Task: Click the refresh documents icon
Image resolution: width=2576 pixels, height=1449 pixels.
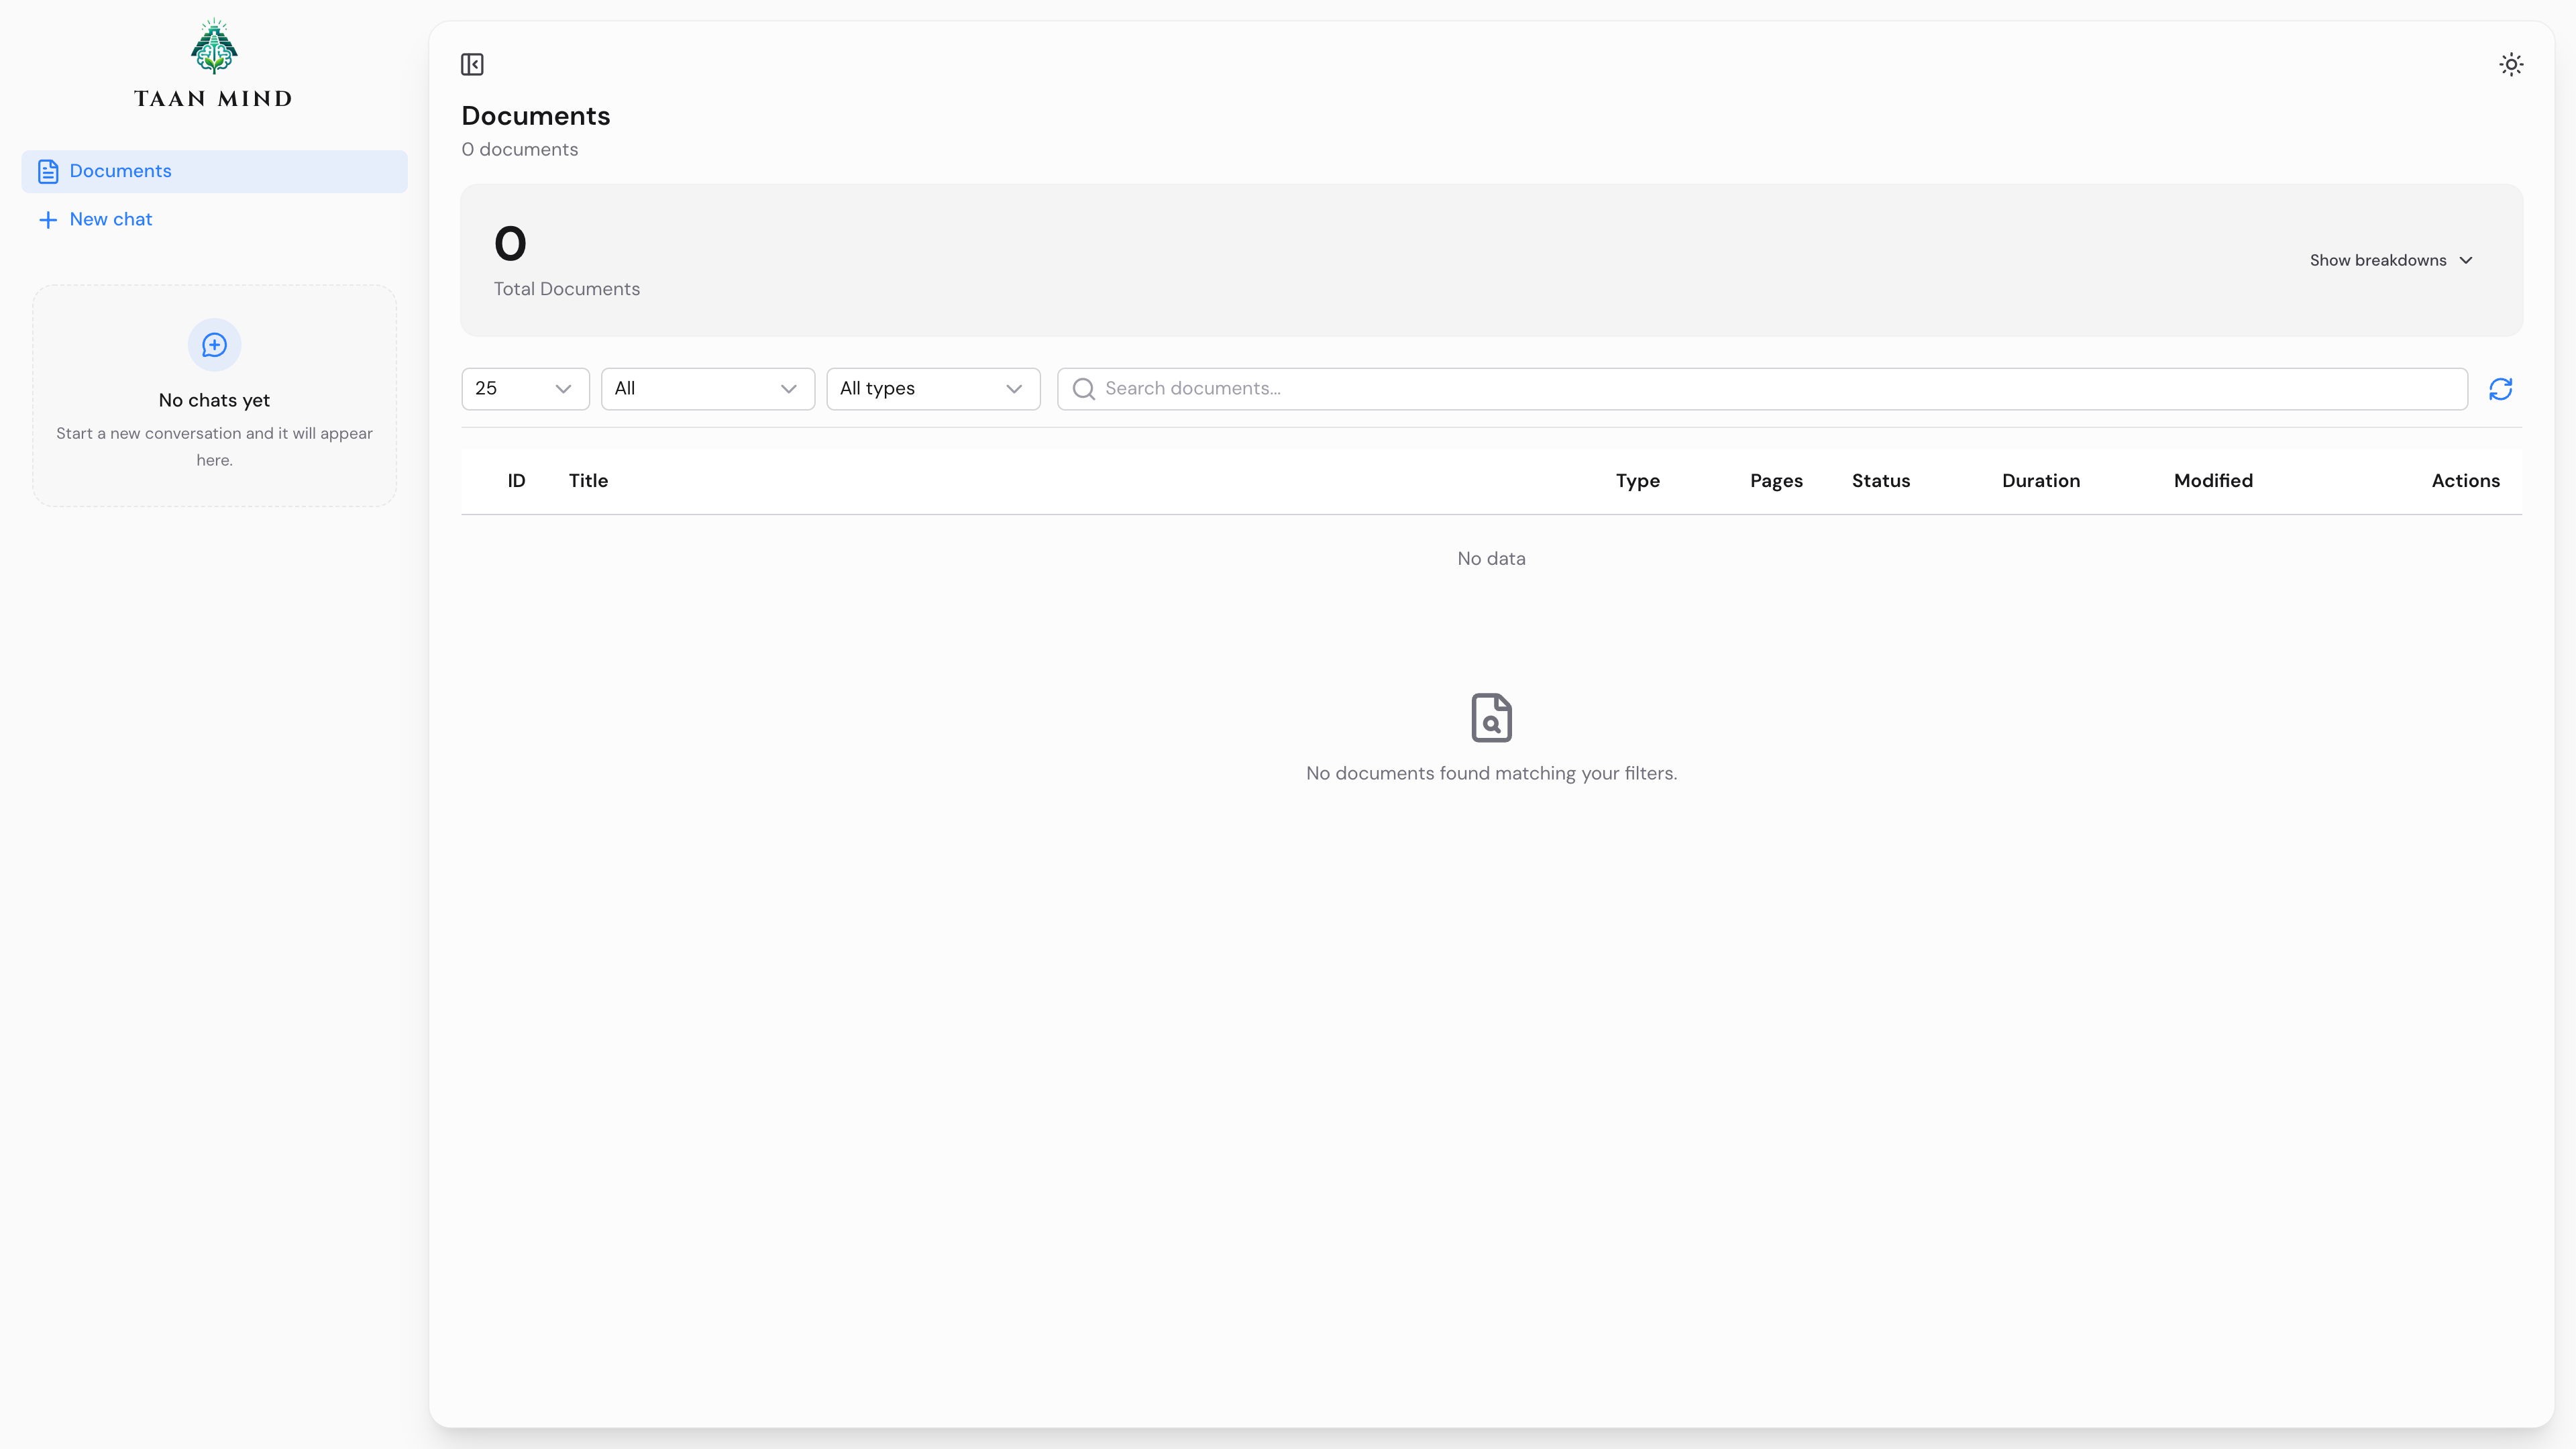Action: pos(2501,389)
